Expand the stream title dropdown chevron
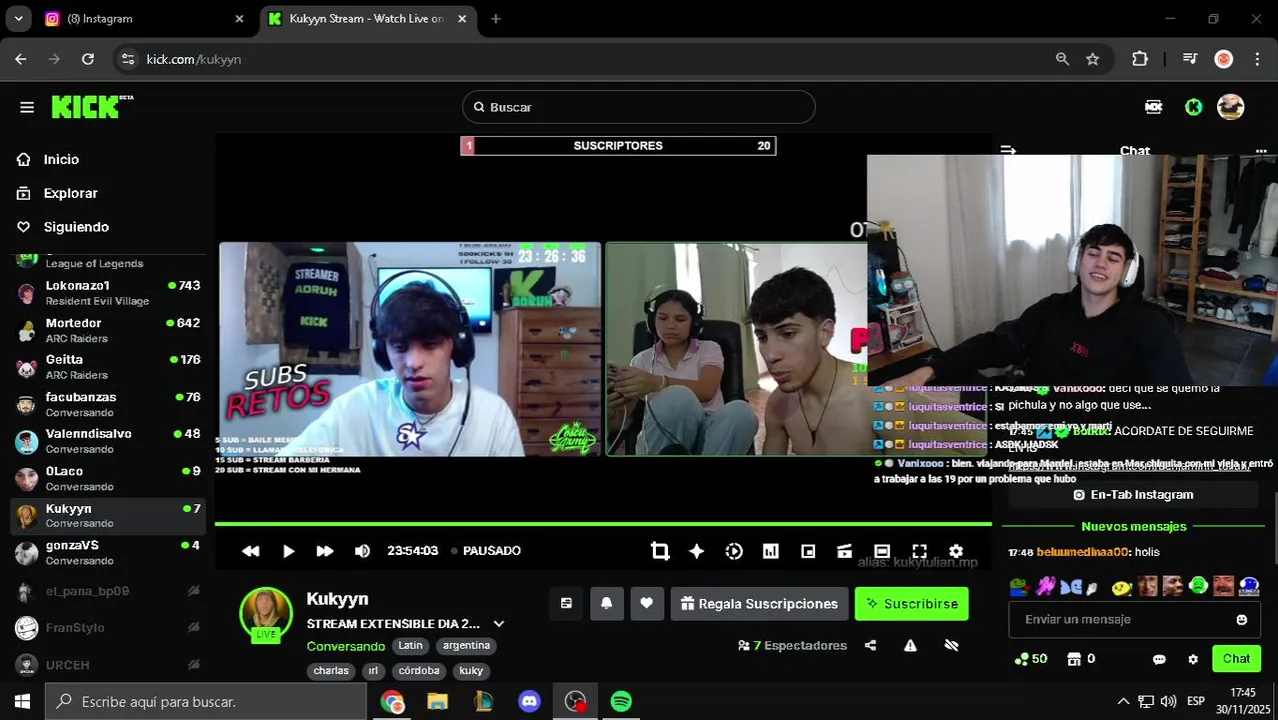Screen dimensions: 1278x720 (x=498, y=624)
